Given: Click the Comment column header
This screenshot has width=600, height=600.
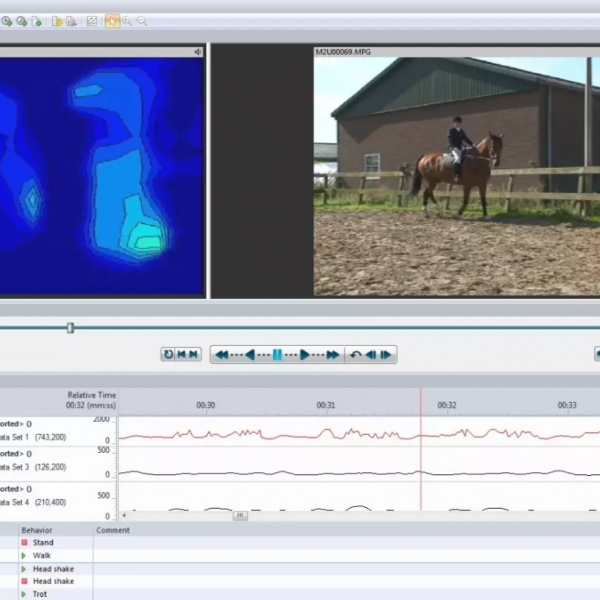Looking at the screenshot, I should pyautogui.click(x=113, y=530).
